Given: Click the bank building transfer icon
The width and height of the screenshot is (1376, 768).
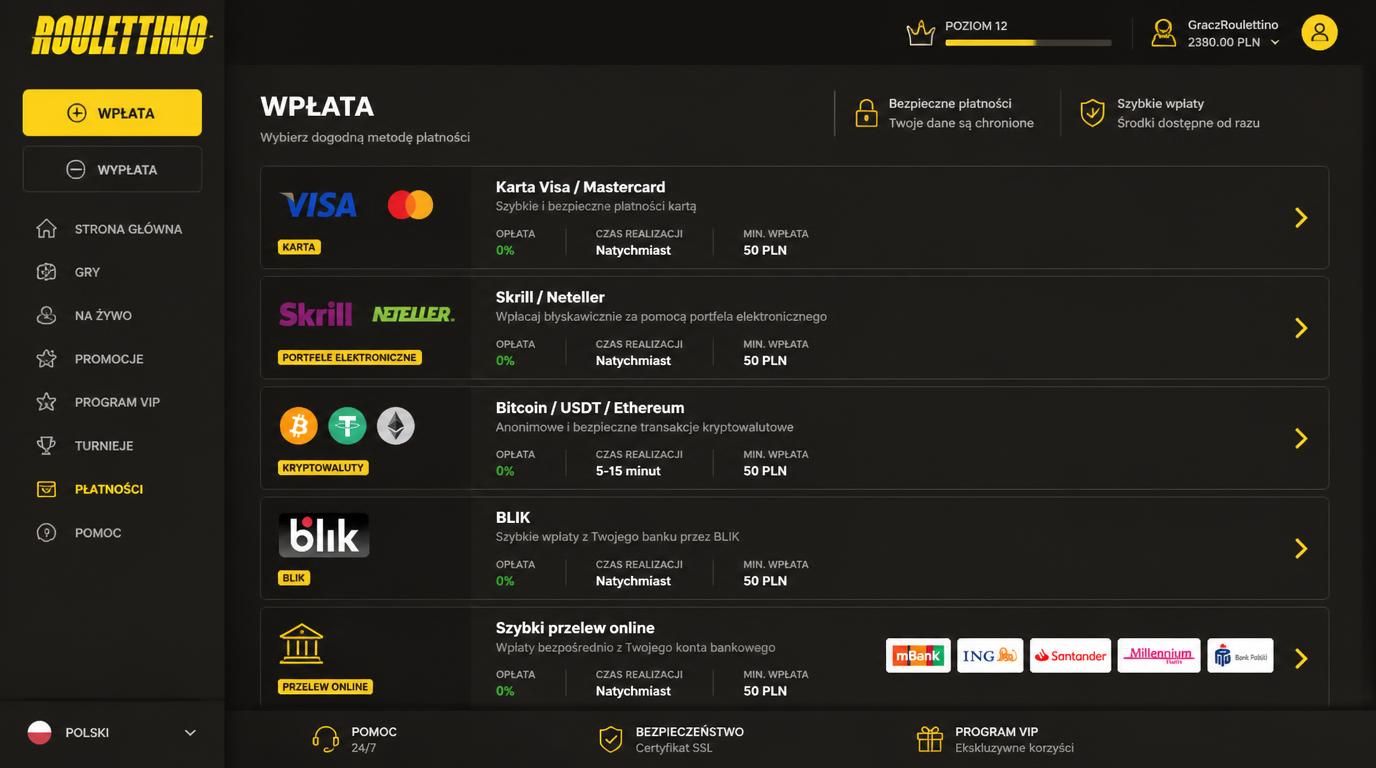Looking at the screenshot, I should click(301, 645).
